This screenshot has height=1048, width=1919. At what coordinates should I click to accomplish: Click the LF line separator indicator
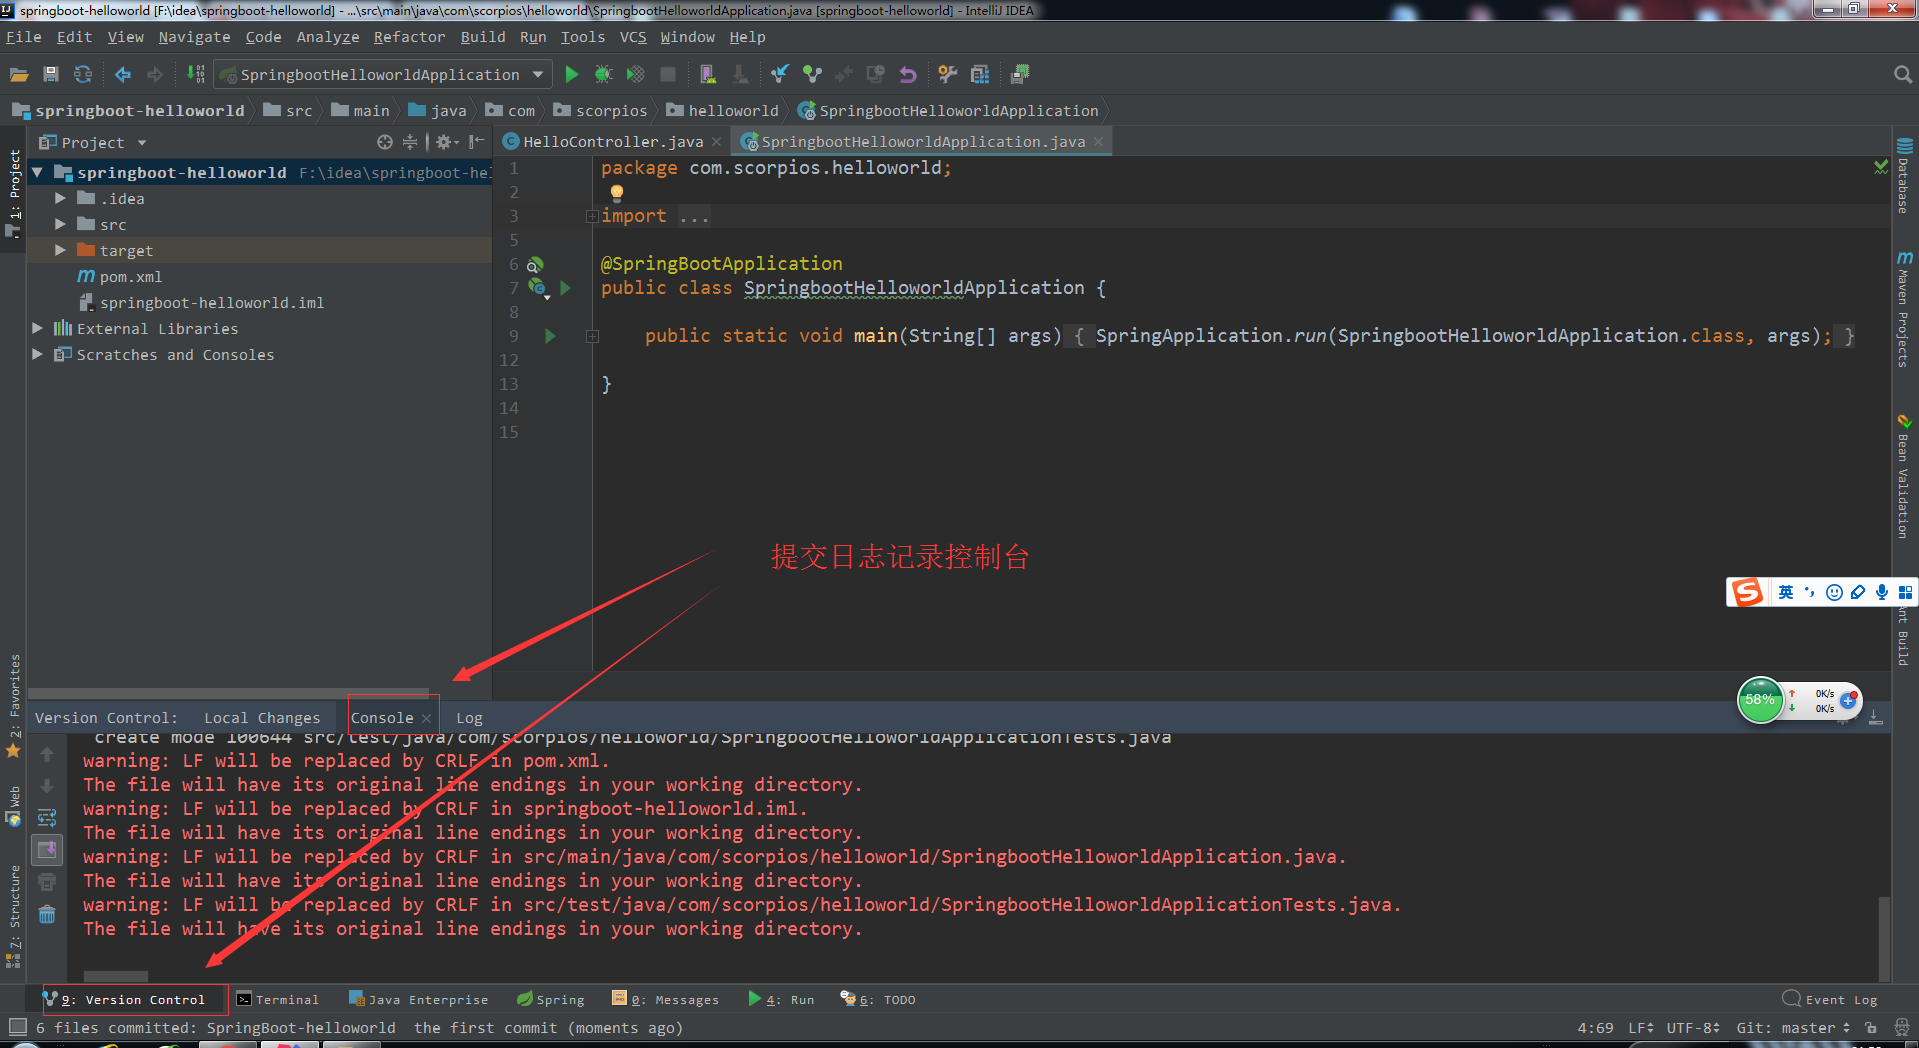1641,1027
